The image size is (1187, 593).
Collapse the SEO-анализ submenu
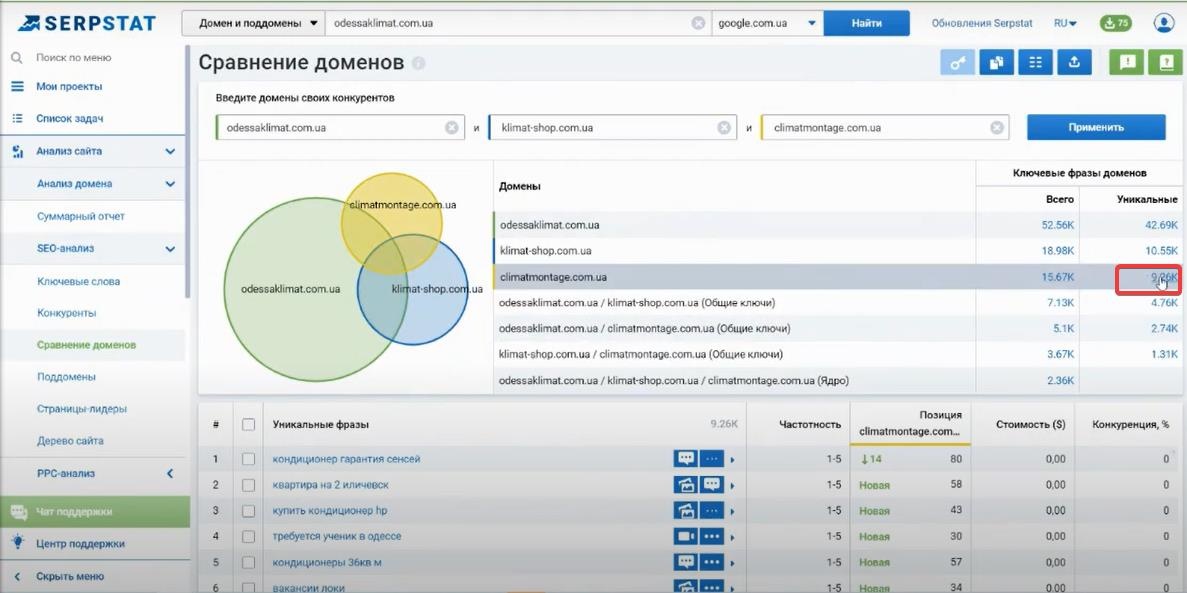[170, 248]
